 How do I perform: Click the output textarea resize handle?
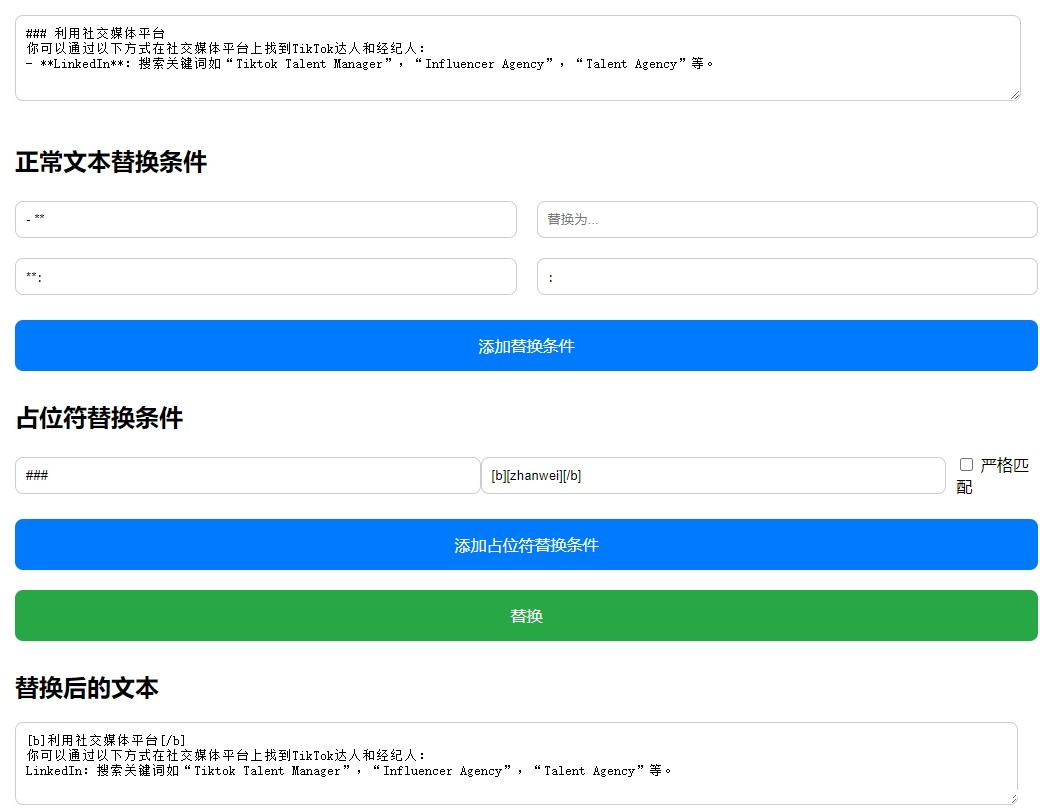(1012, 799)
